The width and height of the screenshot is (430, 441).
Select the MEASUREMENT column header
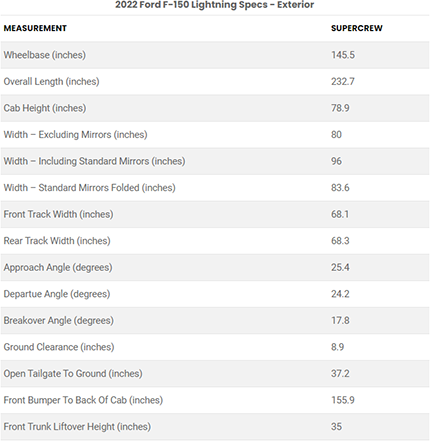click(x=35, y=28)
